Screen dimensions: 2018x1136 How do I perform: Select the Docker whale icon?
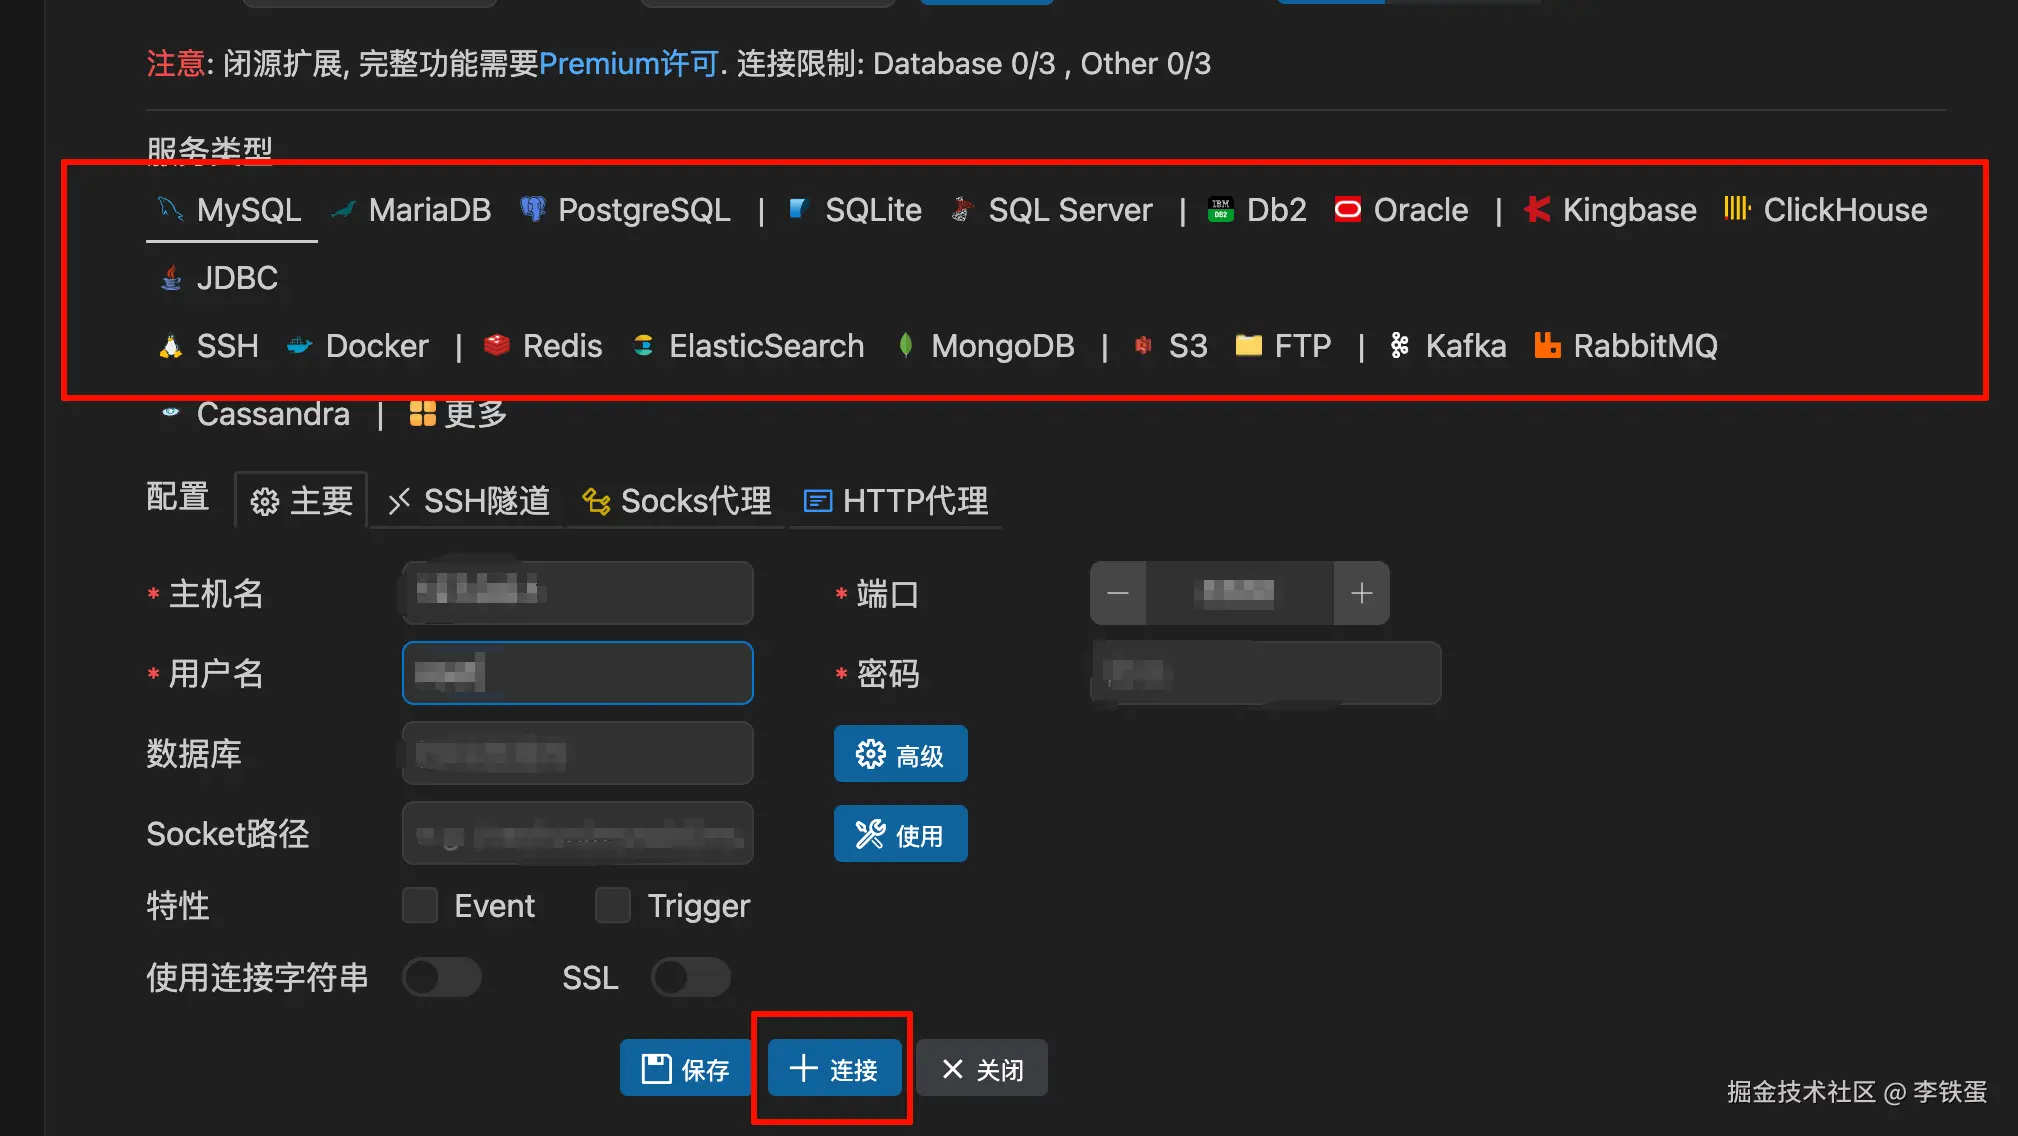299,345
